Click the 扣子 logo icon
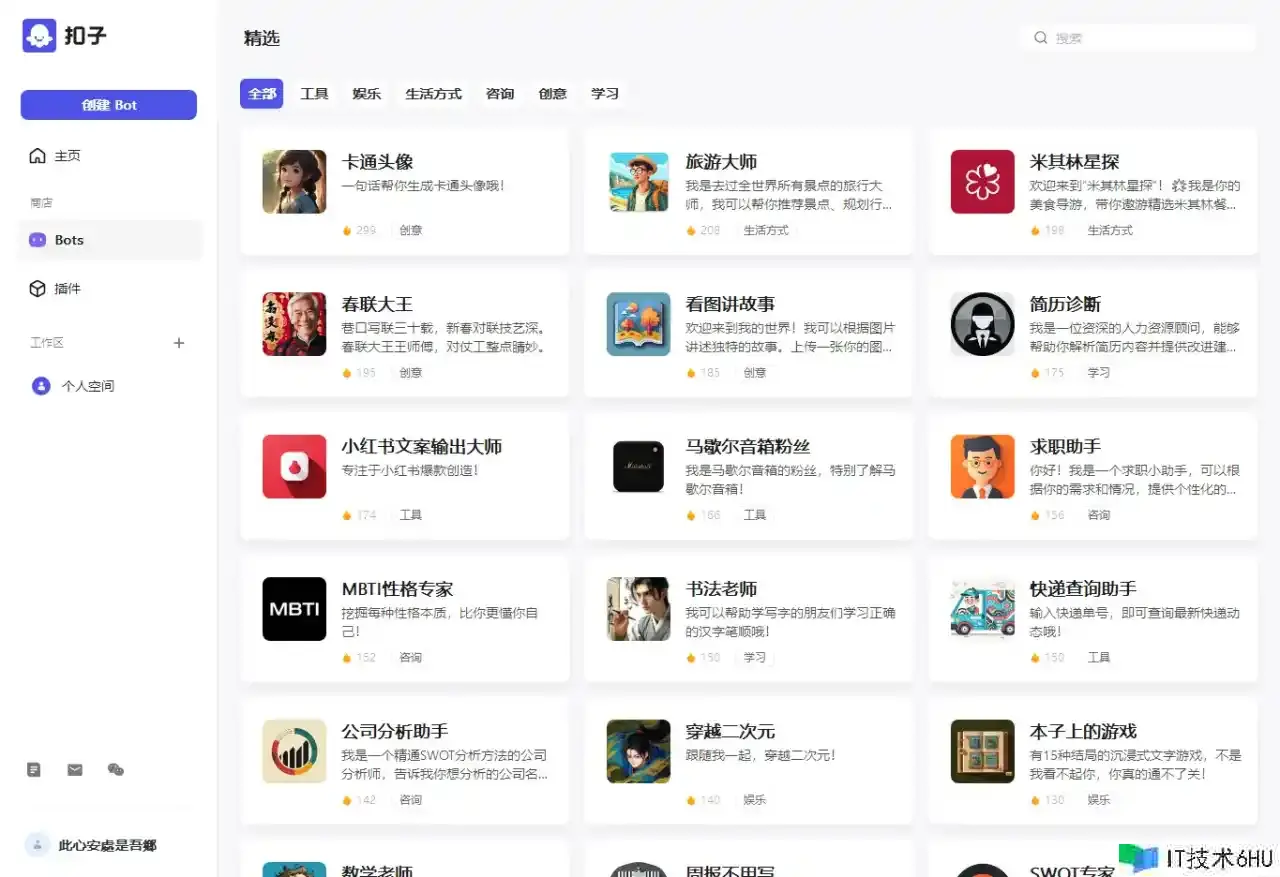The image size is (1280, 877). 39,36
